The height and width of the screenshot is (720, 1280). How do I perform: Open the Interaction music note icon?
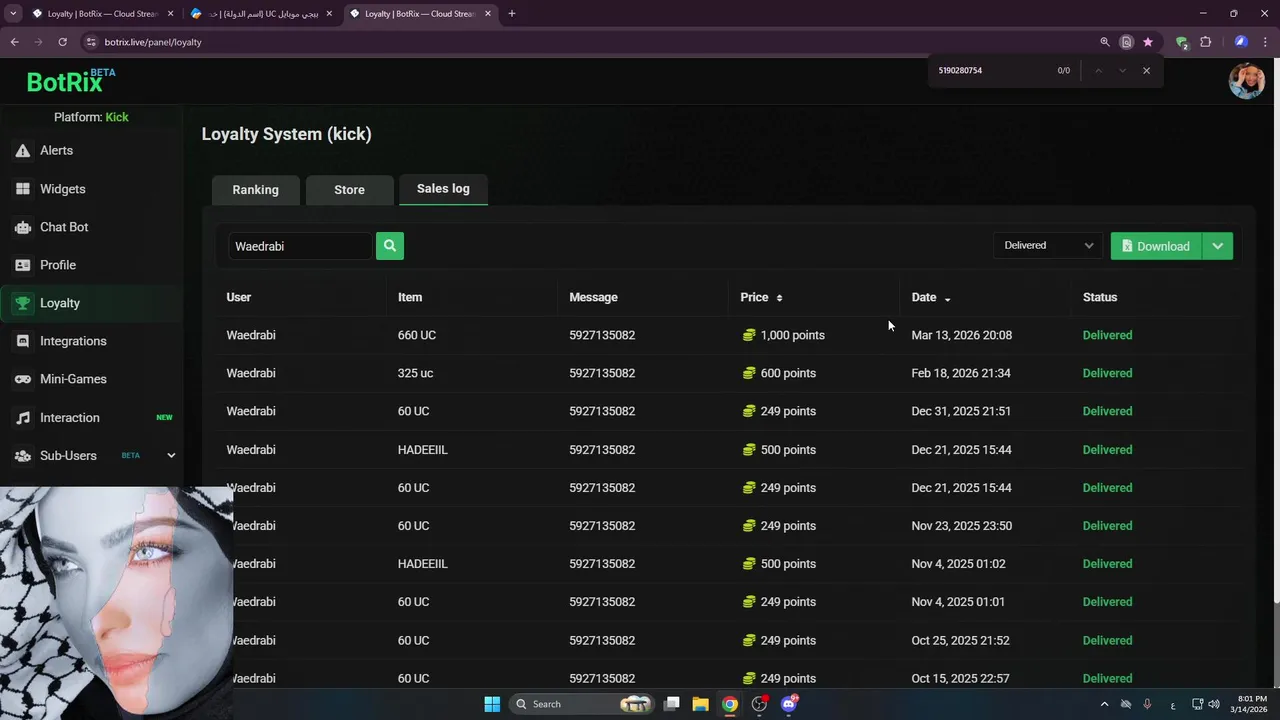(22, 417)
